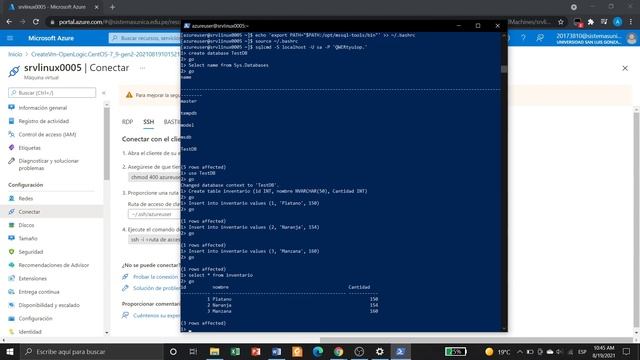Select PowerShell terminal taskbar icon

coord(400,351)
